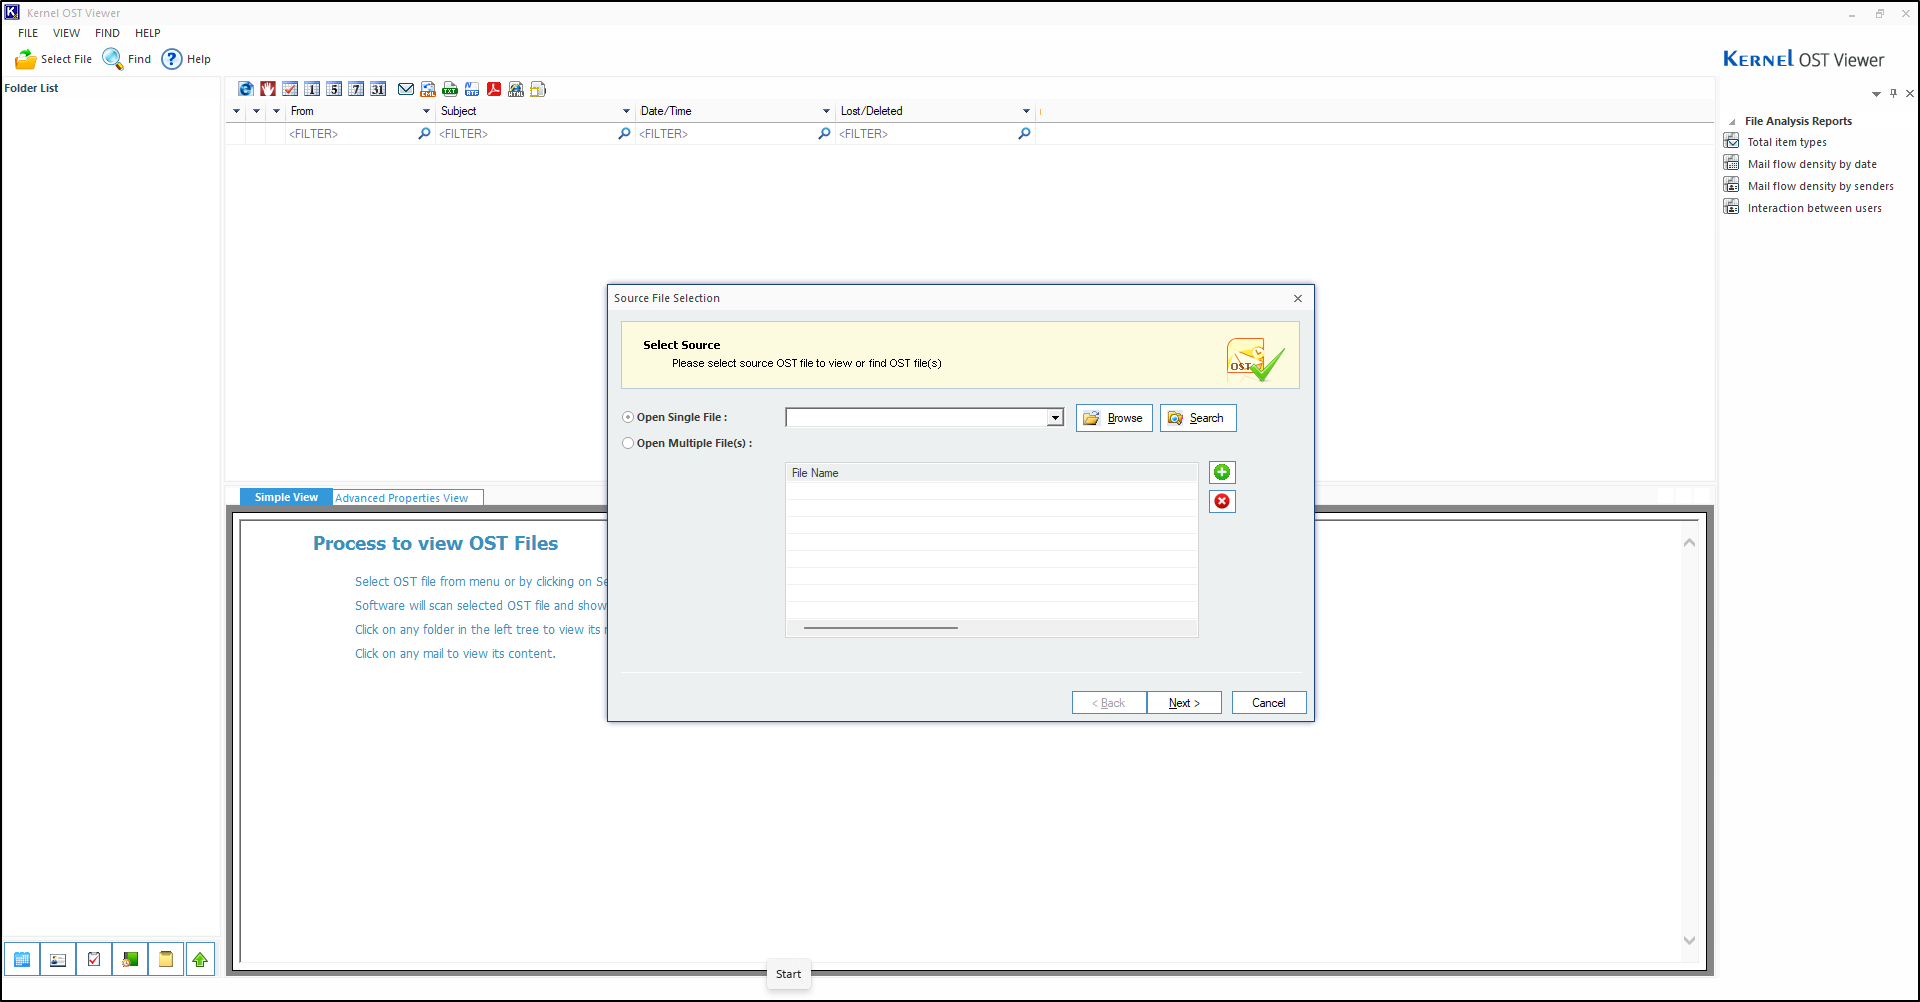Click the Lost/Deleted filter magnifier icon
The image size is (1920, 1002).
click(1024, 133)
